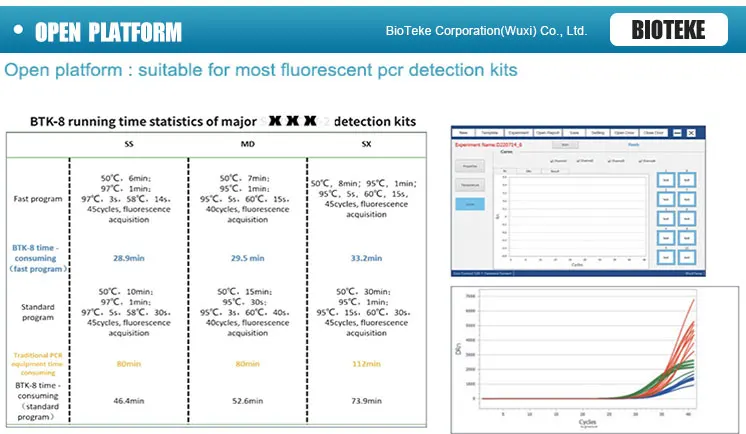The width and height of the screenshot is (746, 434).
Task: Toggle the Channel1 checkbox
Action: 559,161
